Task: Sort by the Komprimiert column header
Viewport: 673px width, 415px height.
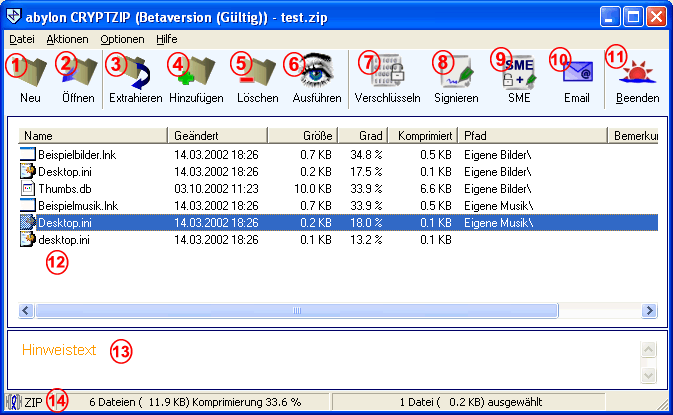Action: pyautogui.click(x=424, y=136)
